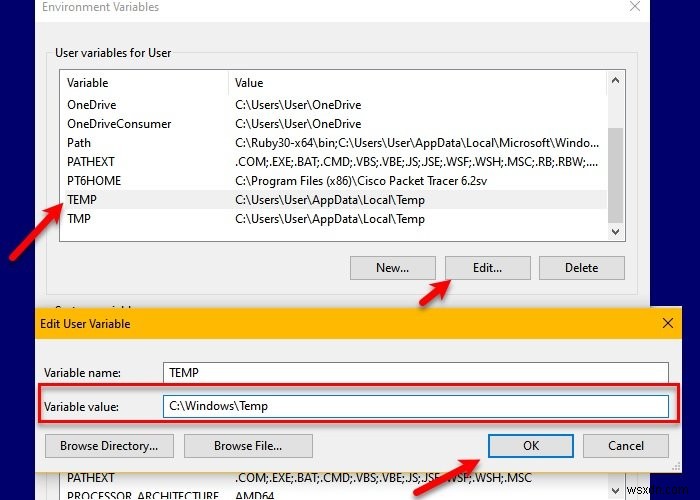Click the OK button in Edit User Variable

[x=531, y=446]
